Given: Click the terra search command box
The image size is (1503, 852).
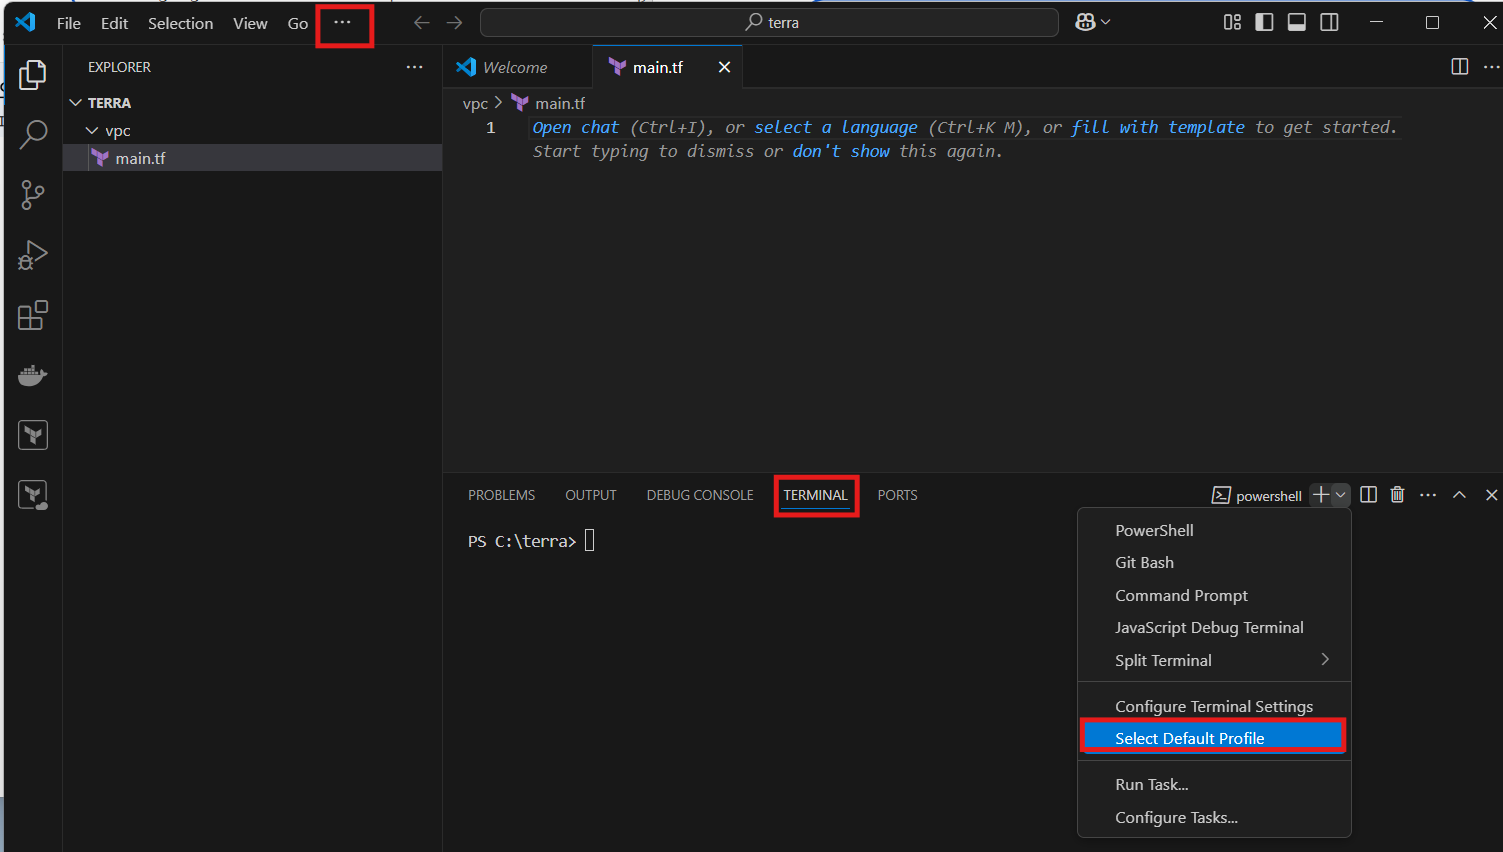Looking at the screenshot, I should pos(769,22).
